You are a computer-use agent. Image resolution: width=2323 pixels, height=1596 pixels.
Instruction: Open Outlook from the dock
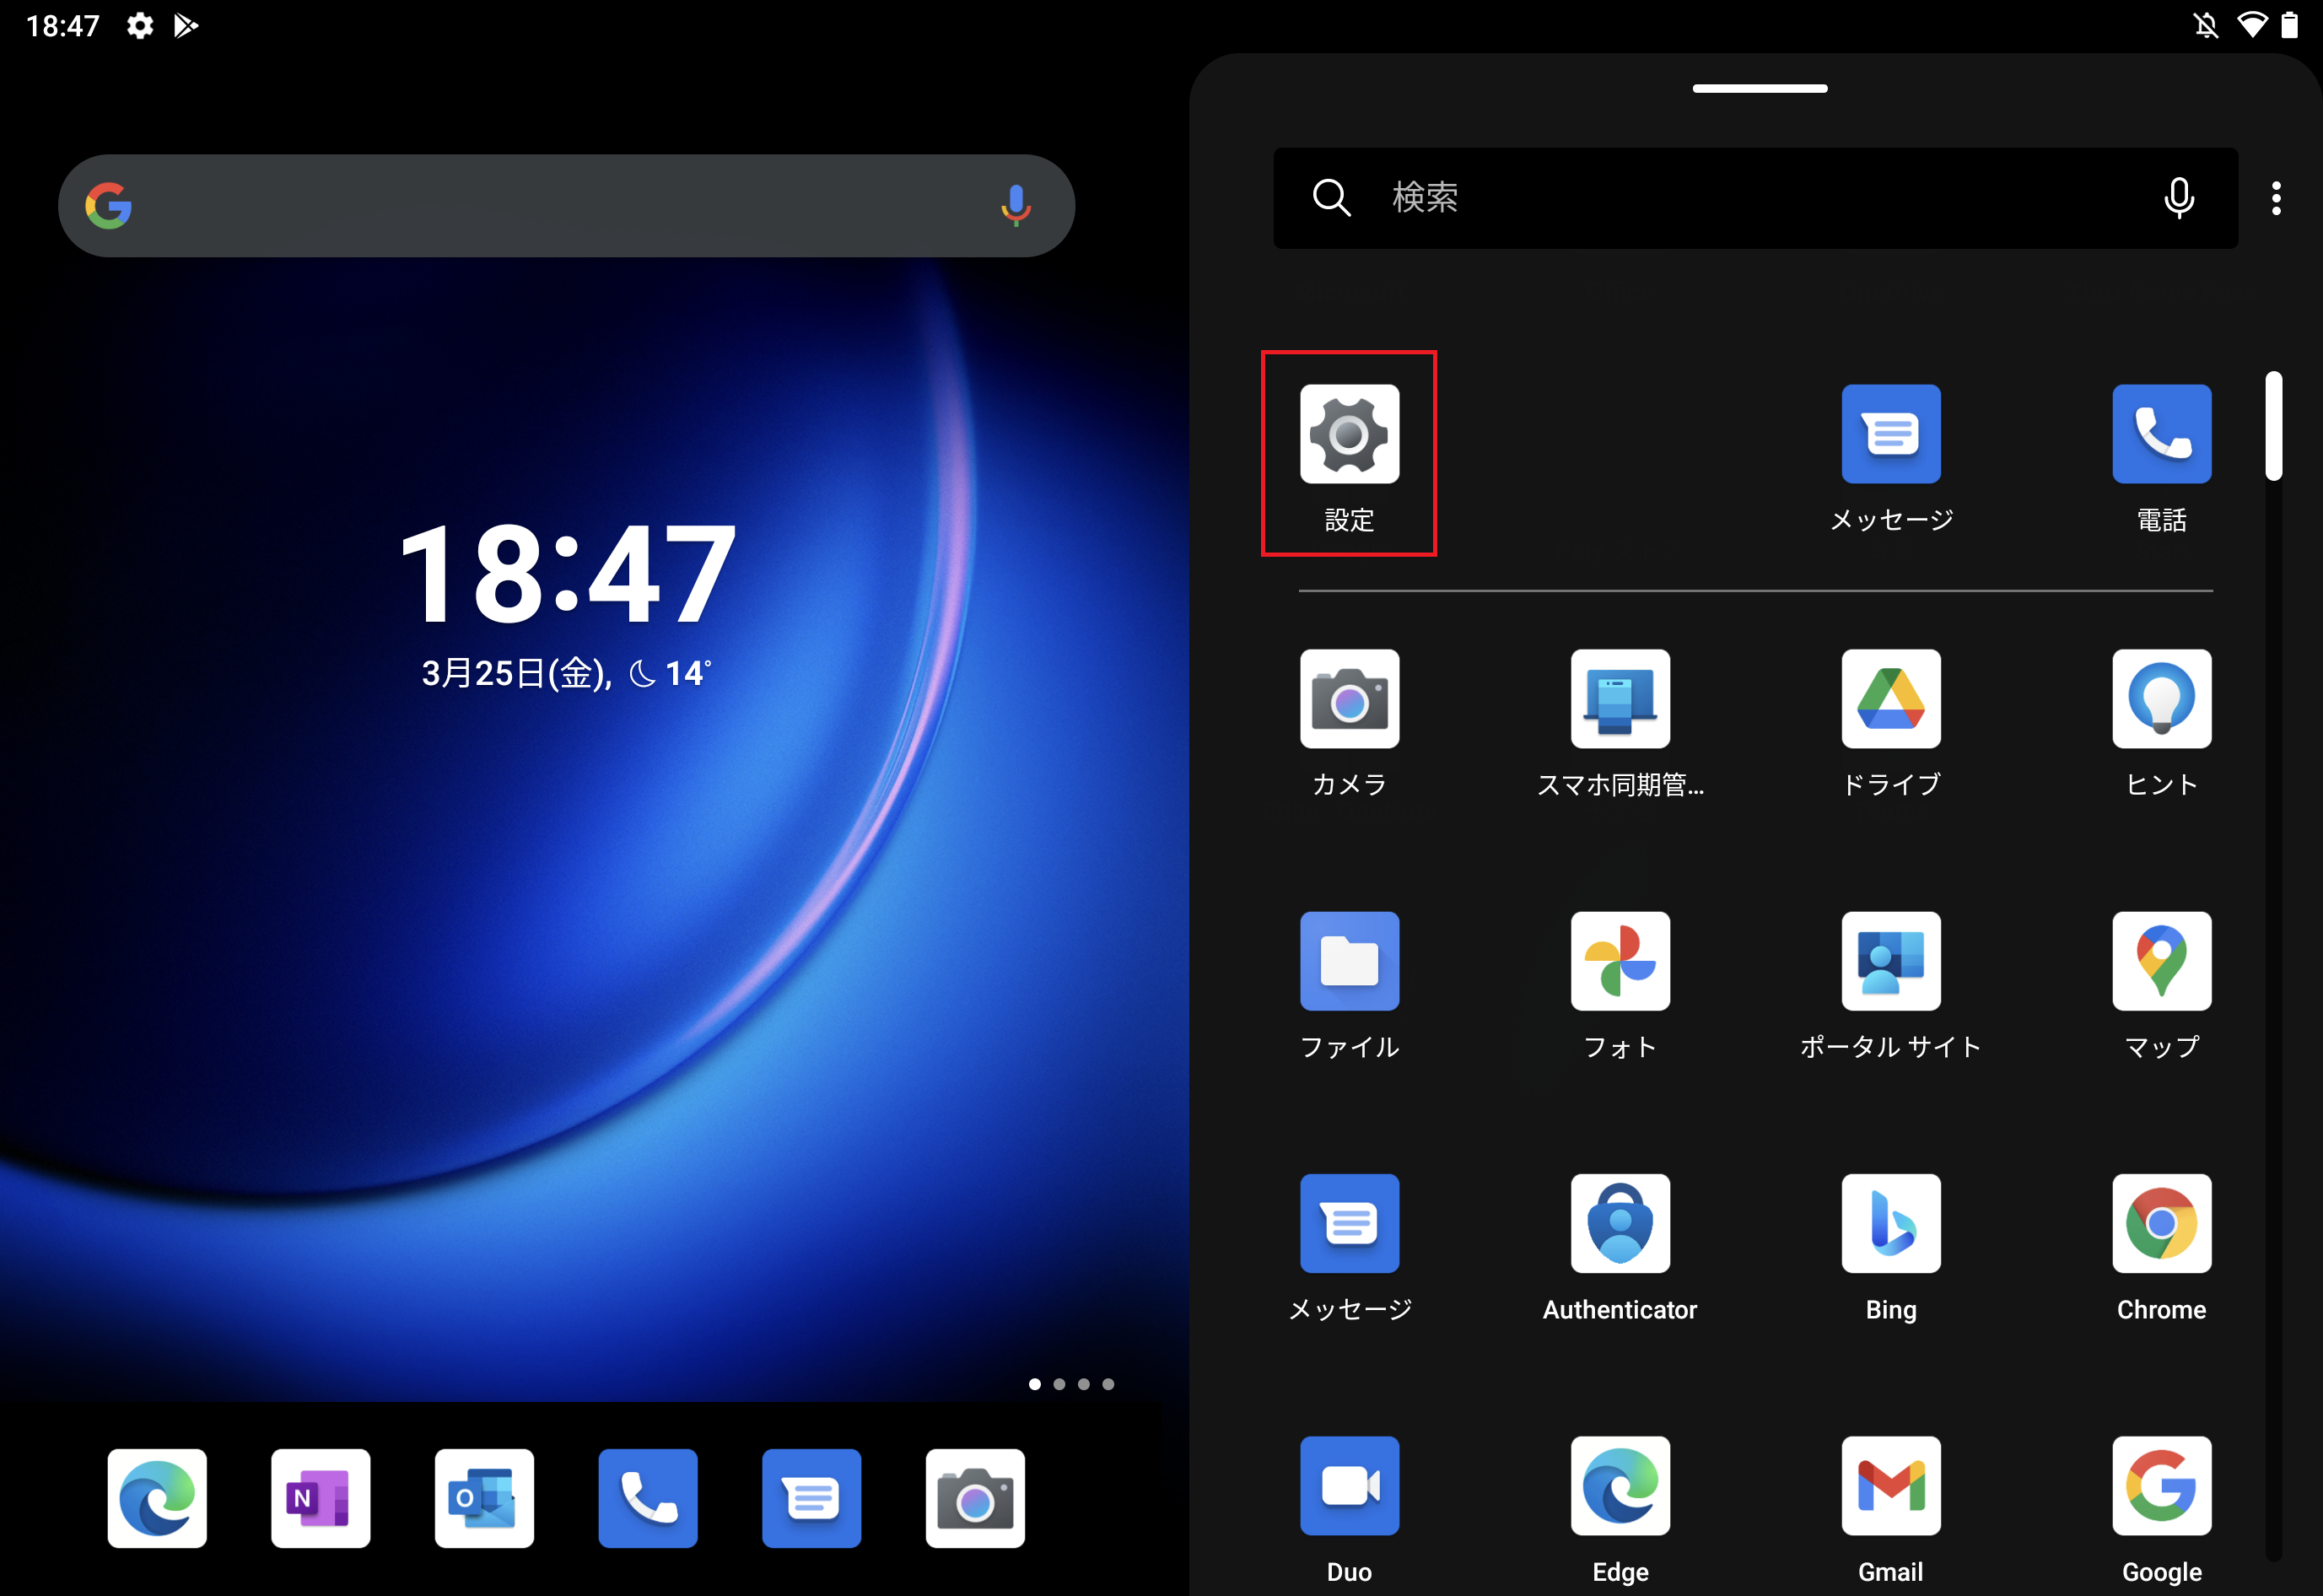pos(484,1498)
